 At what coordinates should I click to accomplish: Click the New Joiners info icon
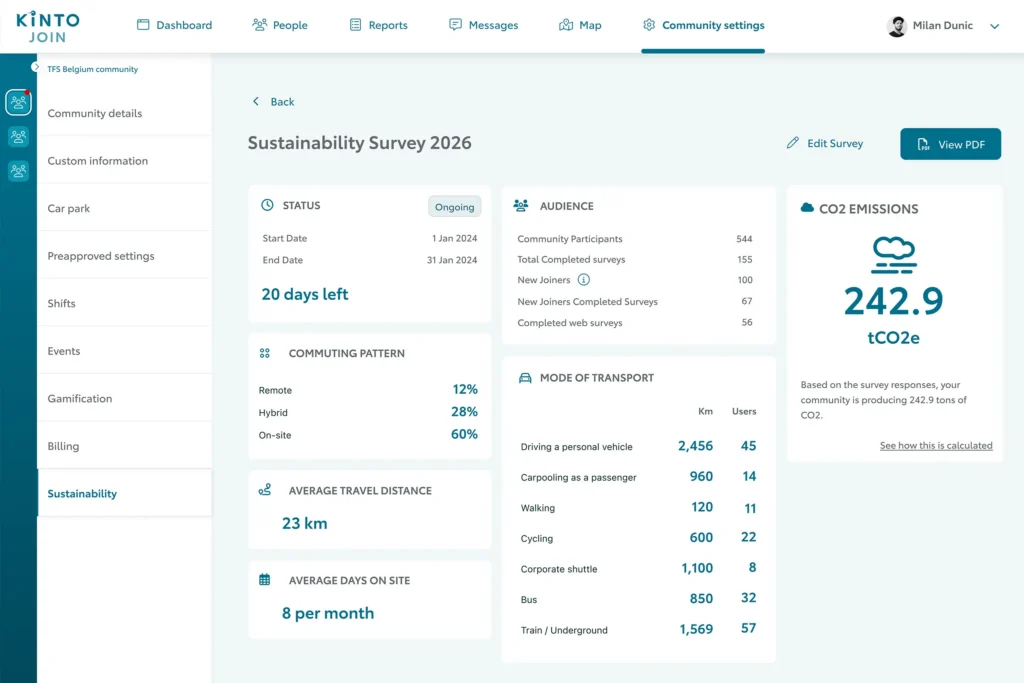[584, 280]
